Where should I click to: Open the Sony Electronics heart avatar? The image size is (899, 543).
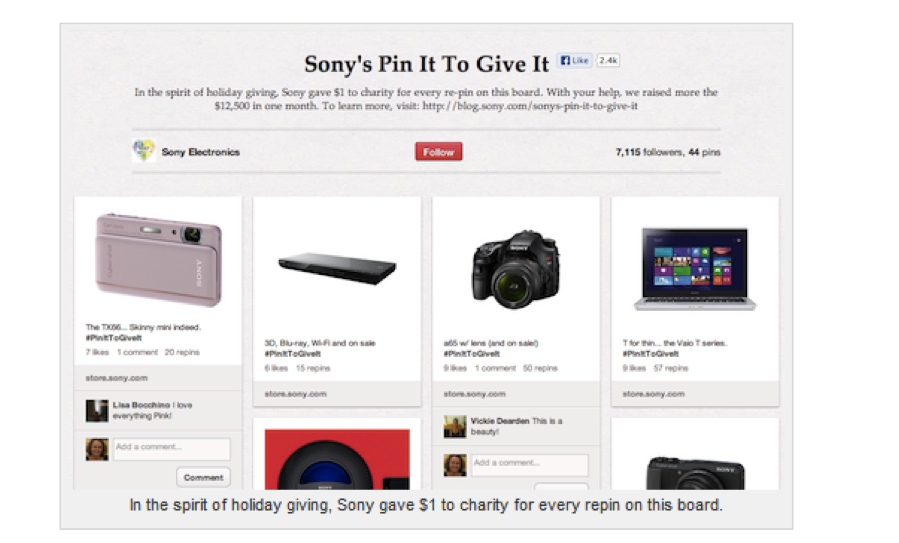coord(143,151)
